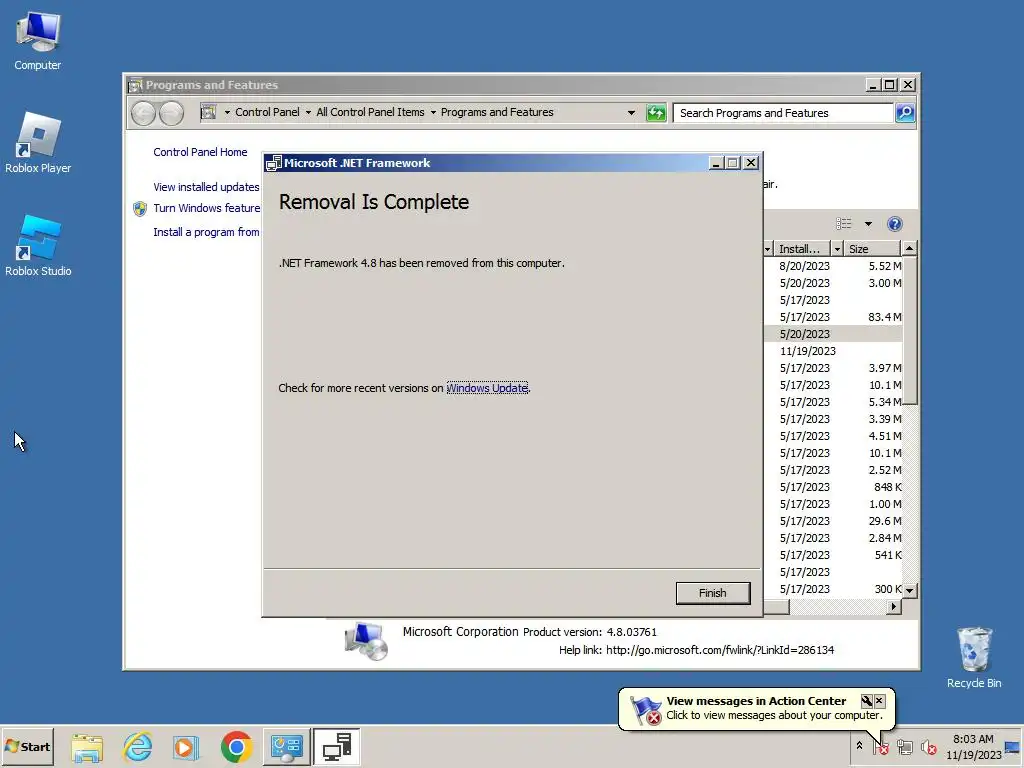Click the Action Center flag tray icon
The width and height of the screenshot is (1024, 768).
pos(881,746)
